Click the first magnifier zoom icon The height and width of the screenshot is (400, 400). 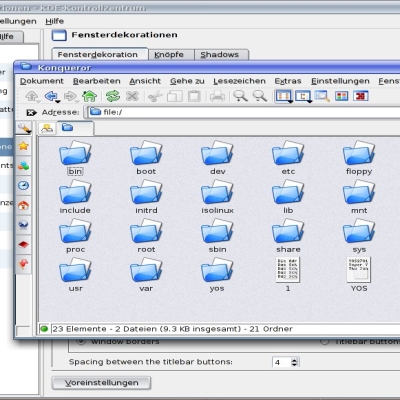click(x=240, y=96)
